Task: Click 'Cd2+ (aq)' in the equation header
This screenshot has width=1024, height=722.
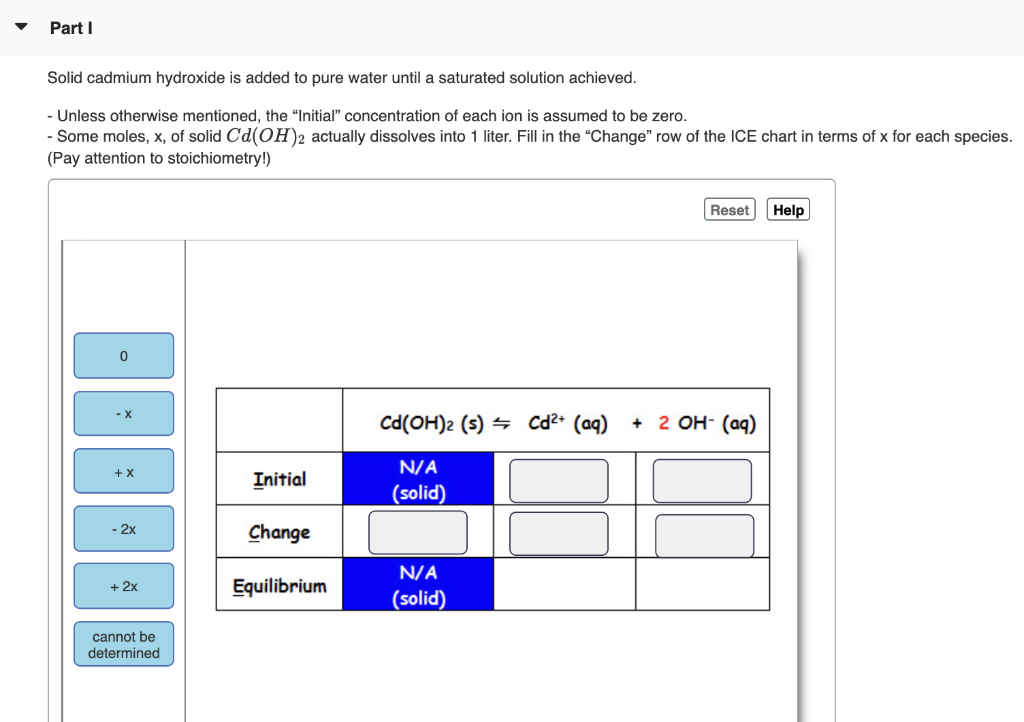Action: 568,423
